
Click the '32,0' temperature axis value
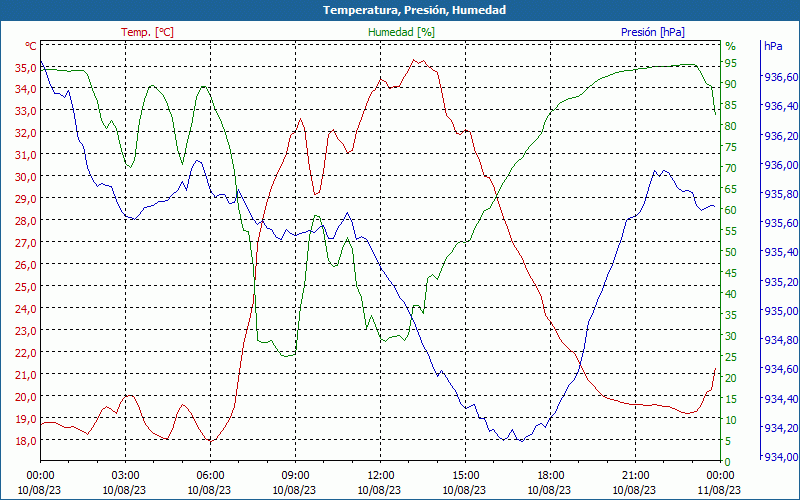click(x=26, y=133)
